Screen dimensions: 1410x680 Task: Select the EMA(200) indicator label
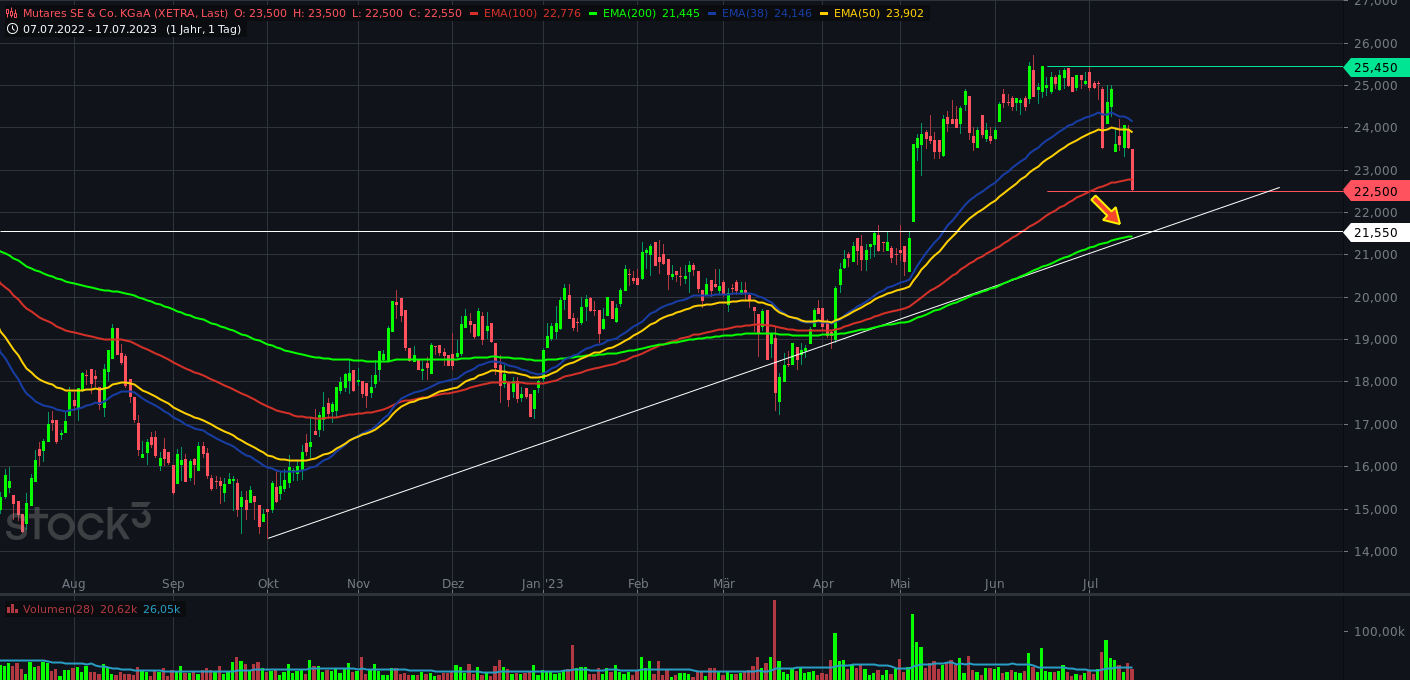[x=630, y=13]
